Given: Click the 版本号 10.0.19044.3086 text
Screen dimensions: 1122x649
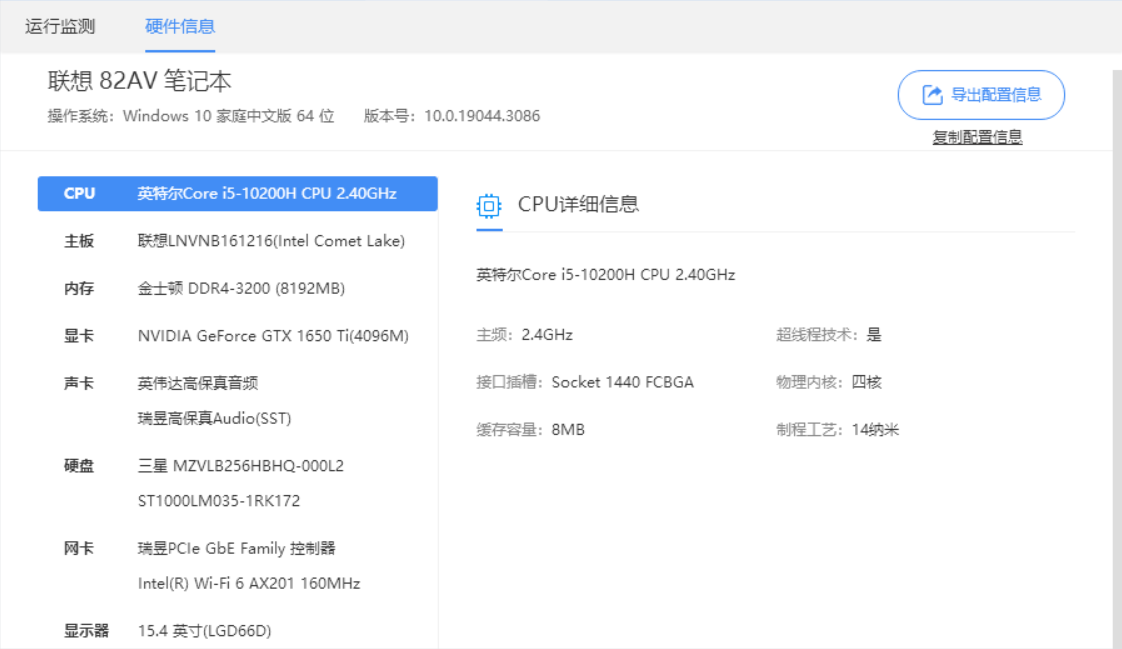Looking at the screenshot, I should click(x=452, y=116).
